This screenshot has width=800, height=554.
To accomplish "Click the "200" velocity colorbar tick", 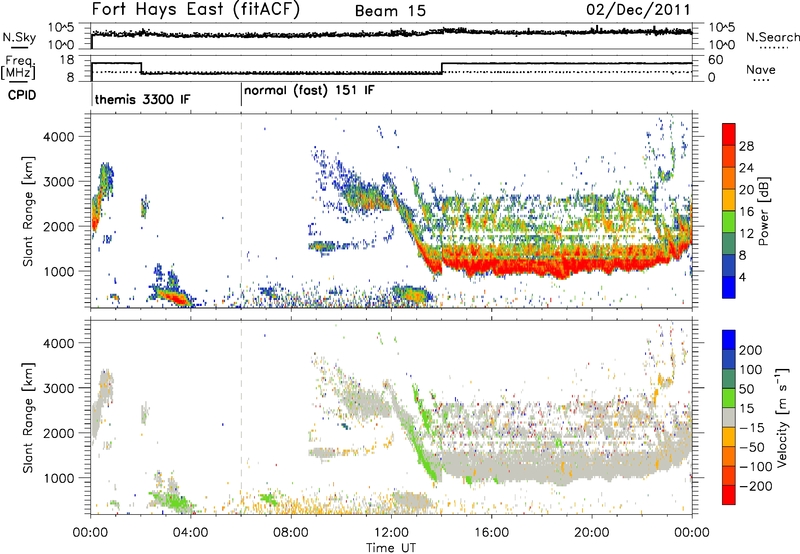I will (751, 350).
